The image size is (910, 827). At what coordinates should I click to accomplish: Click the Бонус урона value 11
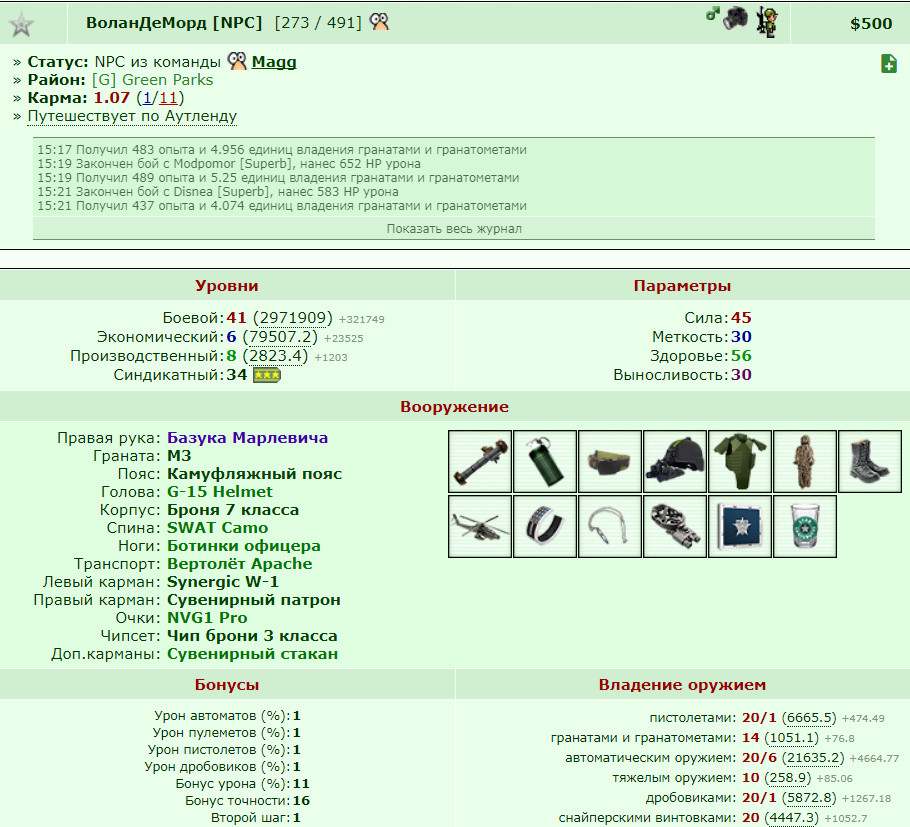point(301,783)
